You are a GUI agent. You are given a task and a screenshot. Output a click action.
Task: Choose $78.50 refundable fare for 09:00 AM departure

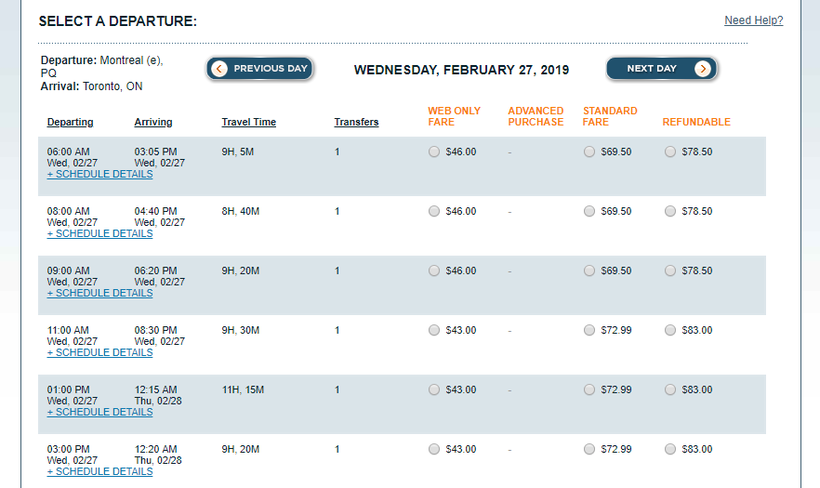(x=669, y=271)
